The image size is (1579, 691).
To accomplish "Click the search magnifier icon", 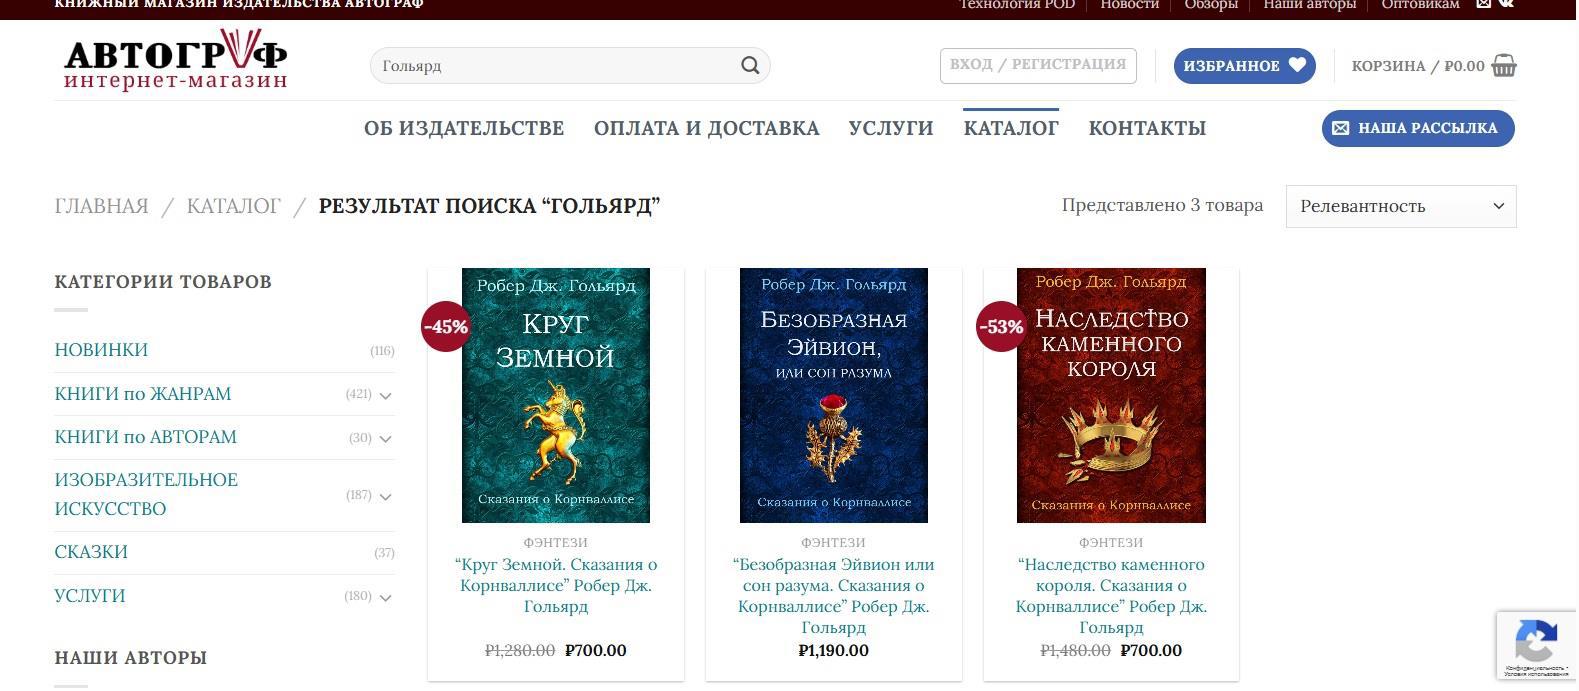I will 750,66.
